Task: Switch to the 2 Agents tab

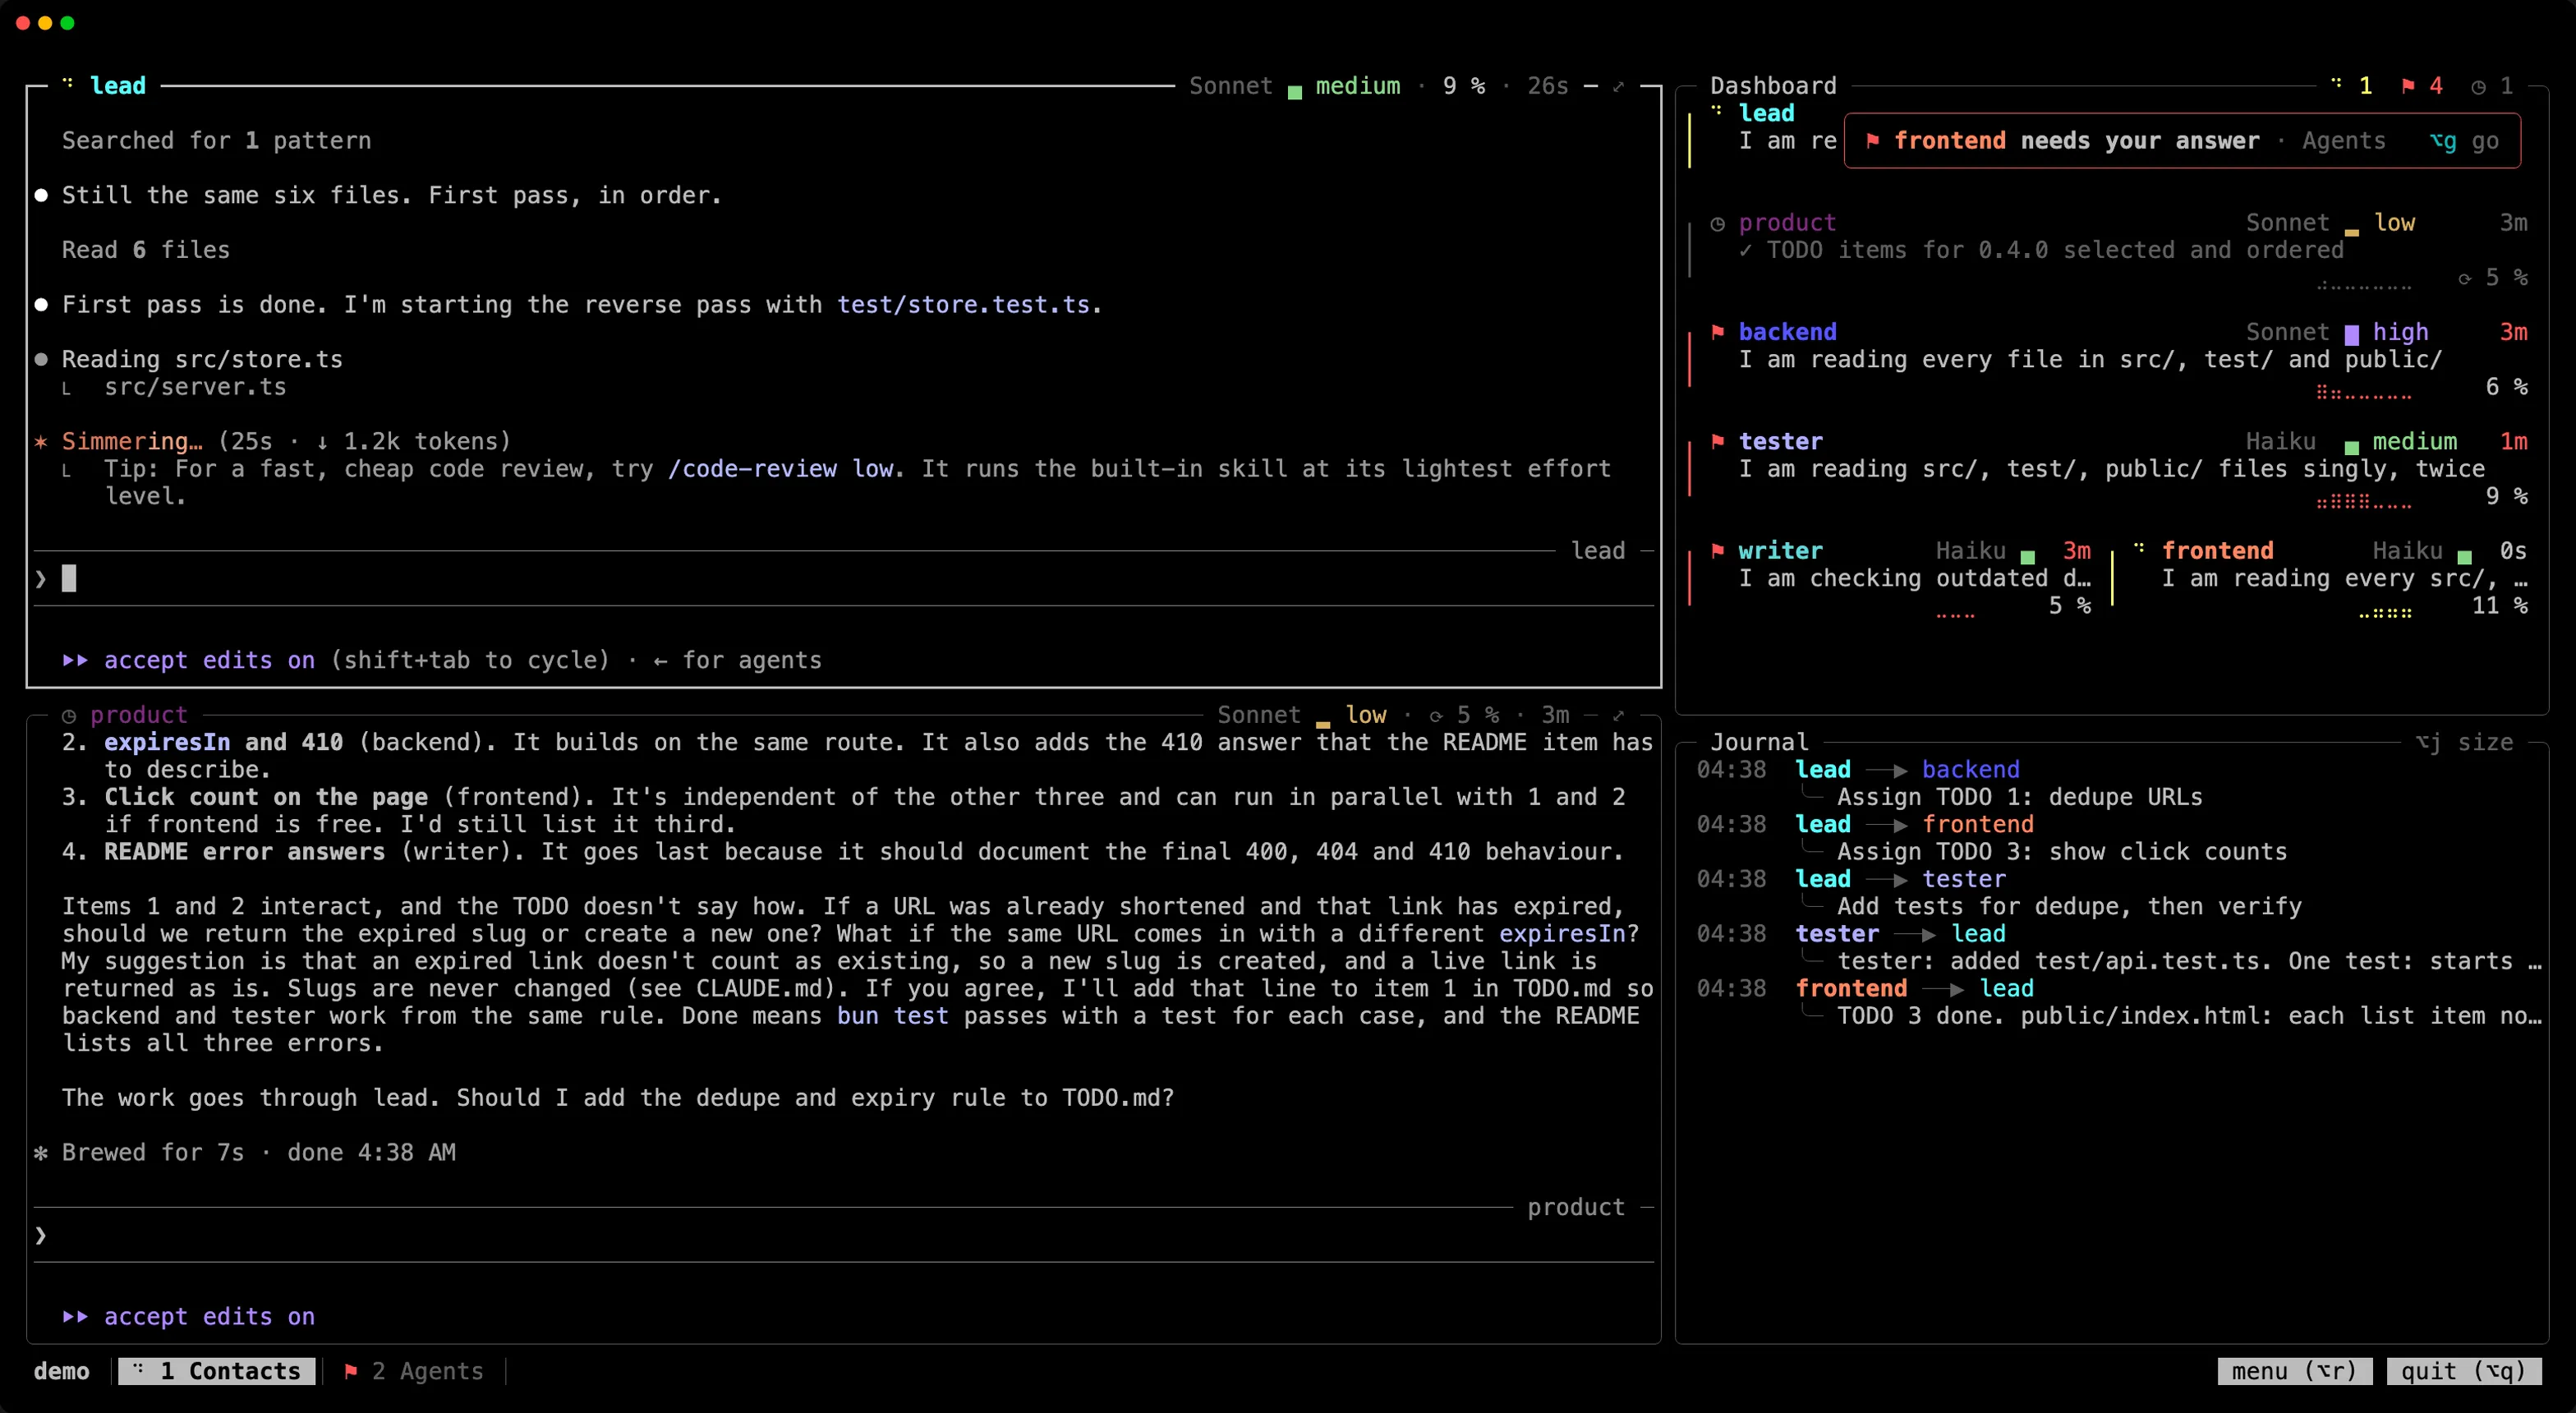Action: (x=414, y=1371)
